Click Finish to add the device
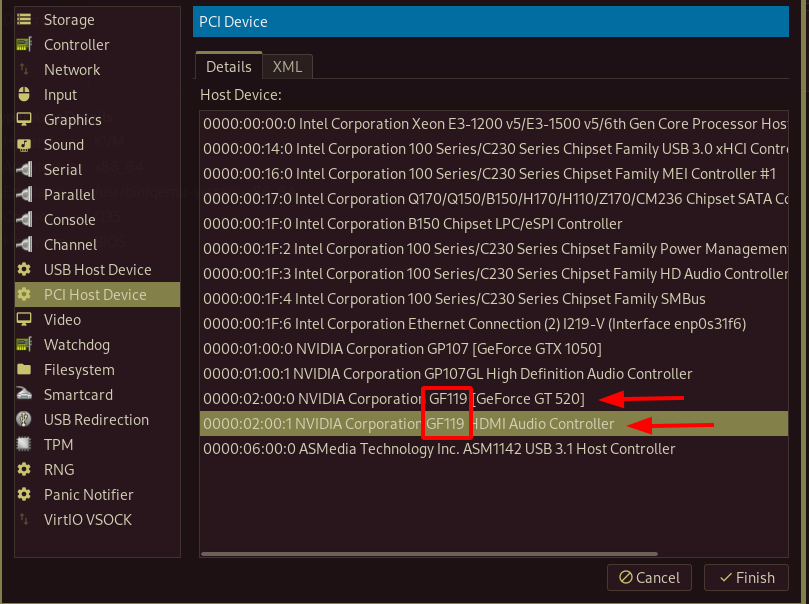Viewport: 809px width, 604px height. click(x=746, y=577)
